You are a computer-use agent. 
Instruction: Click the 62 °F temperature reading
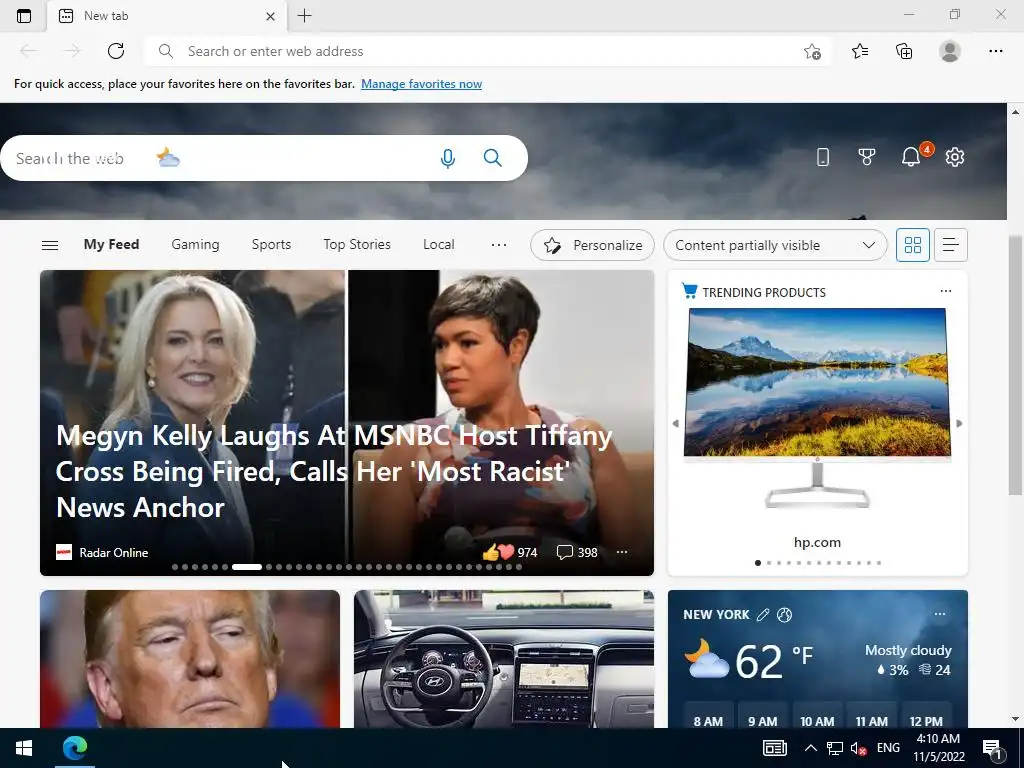[x=774, y=660]
